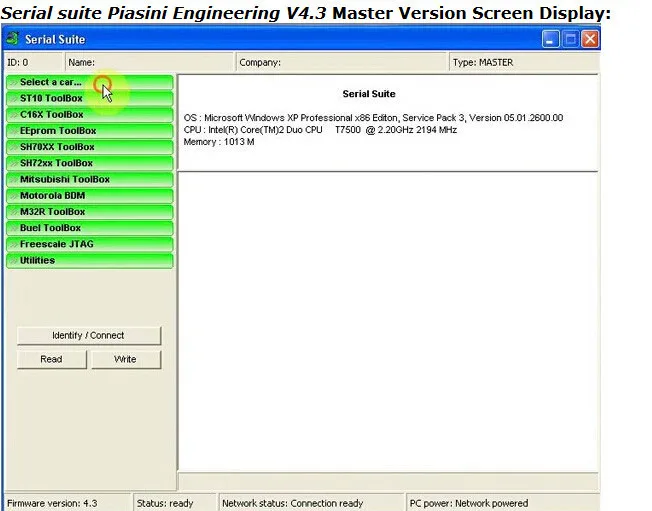652x511 pixels.
Task: Open Mitsubishi ToolBox
Action: click(89, 180)
